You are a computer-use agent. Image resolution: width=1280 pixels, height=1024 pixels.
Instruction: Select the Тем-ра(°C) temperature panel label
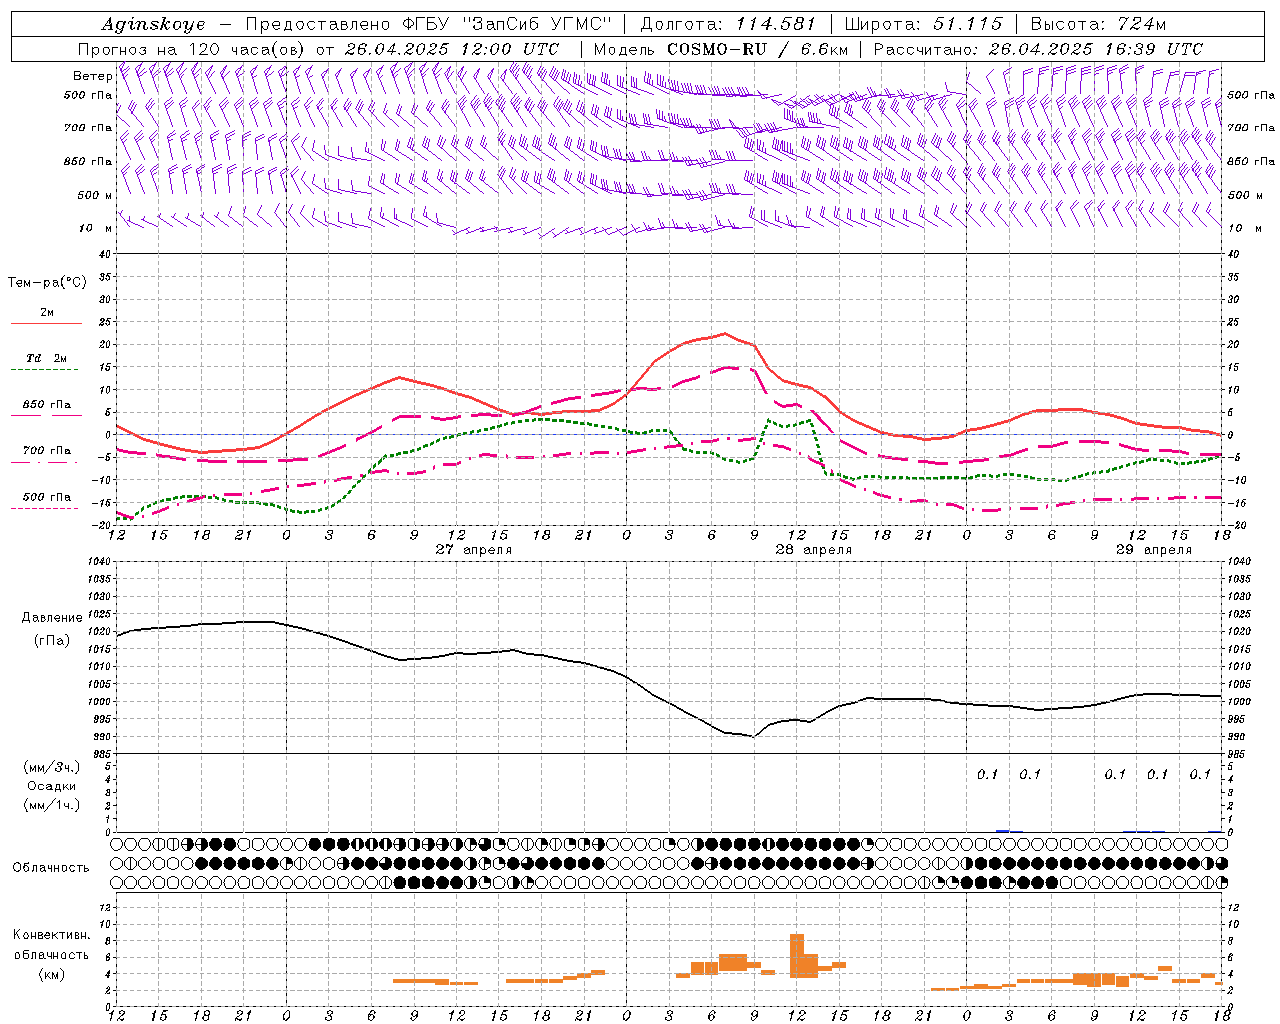coord(47,283)
